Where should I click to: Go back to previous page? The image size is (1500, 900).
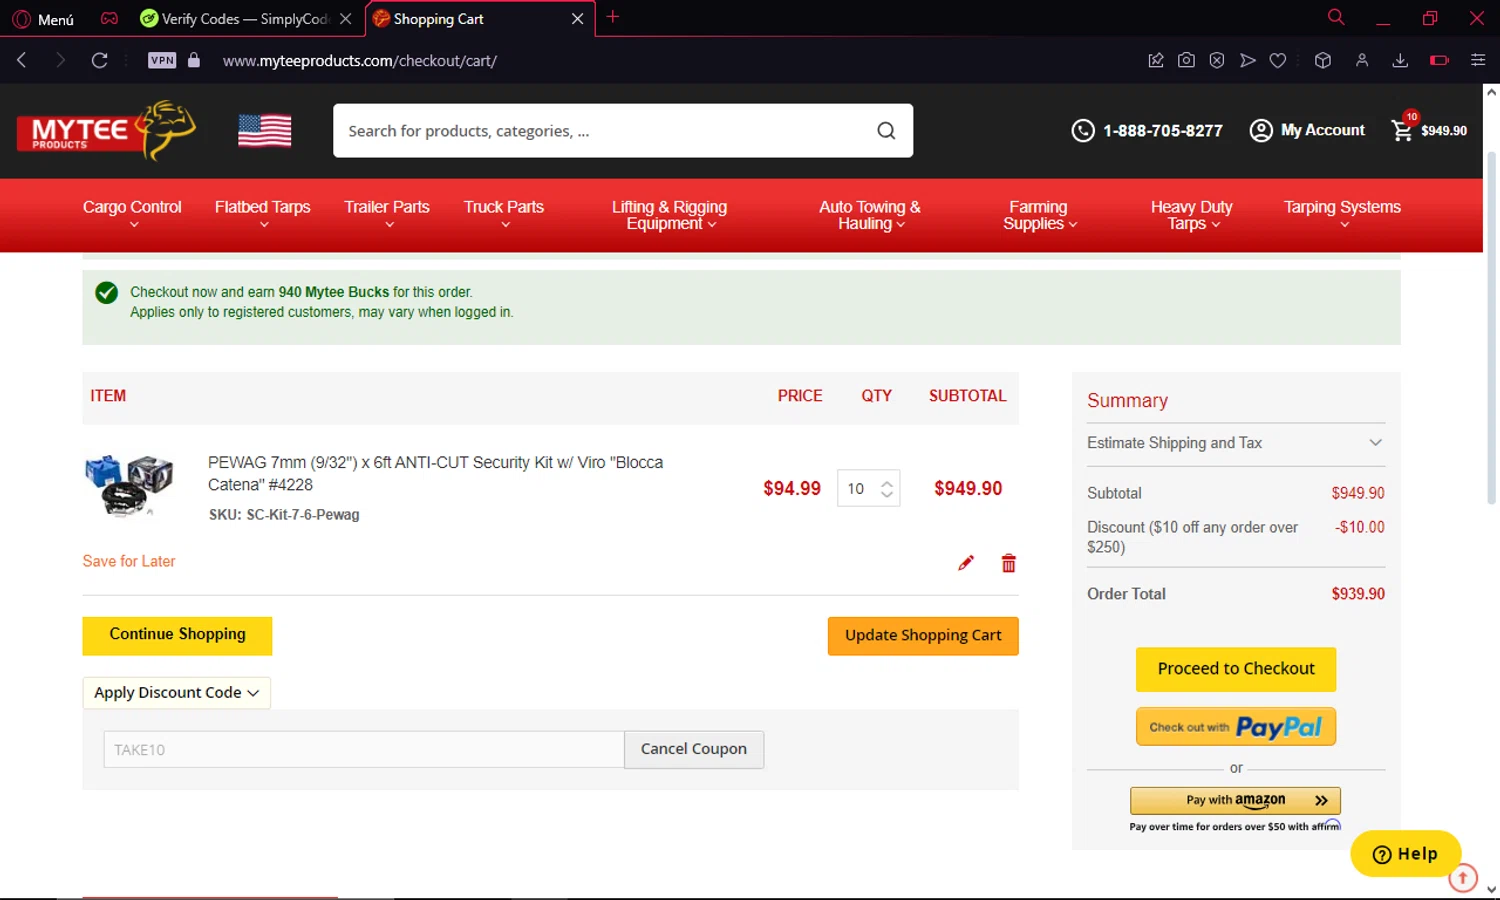point(22,60)
